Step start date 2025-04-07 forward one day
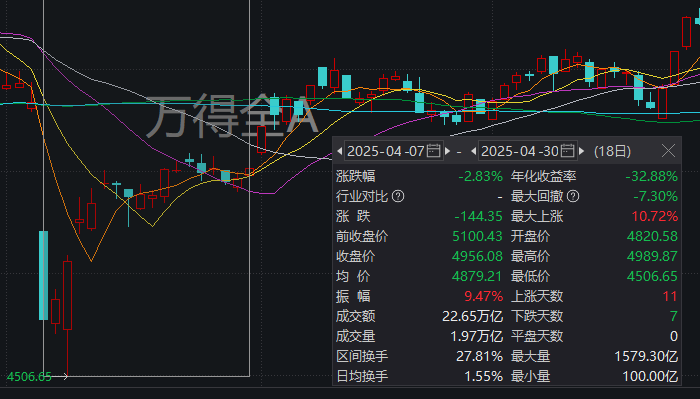Viewport: 700px width, 399px height. [447, 151]
